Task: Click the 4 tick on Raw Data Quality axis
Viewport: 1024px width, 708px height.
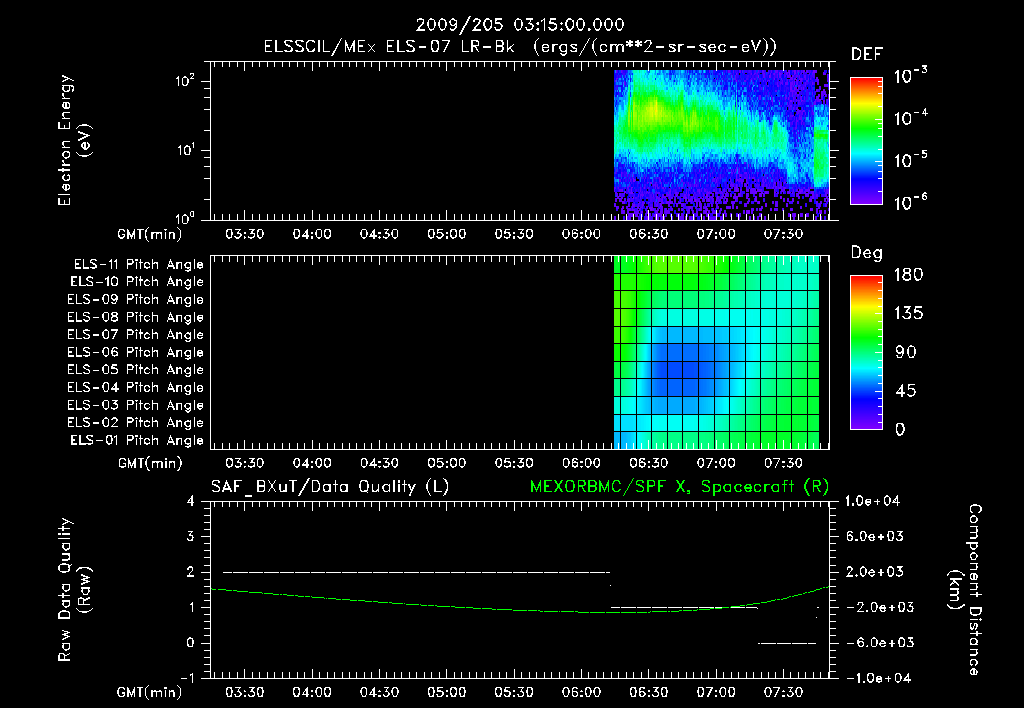Action: pyautogui.click(x=190, y=501)
